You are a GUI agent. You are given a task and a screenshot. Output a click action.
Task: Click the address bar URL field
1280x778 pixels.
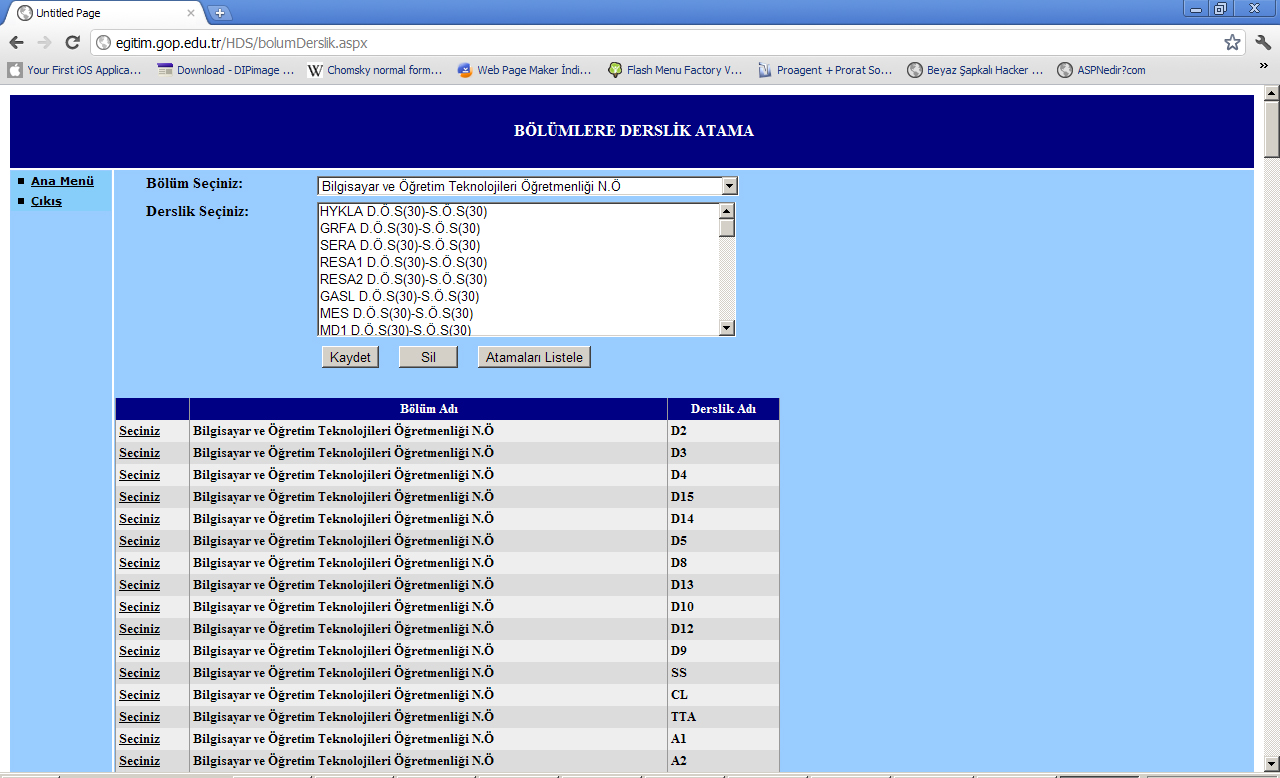[650, 43]
